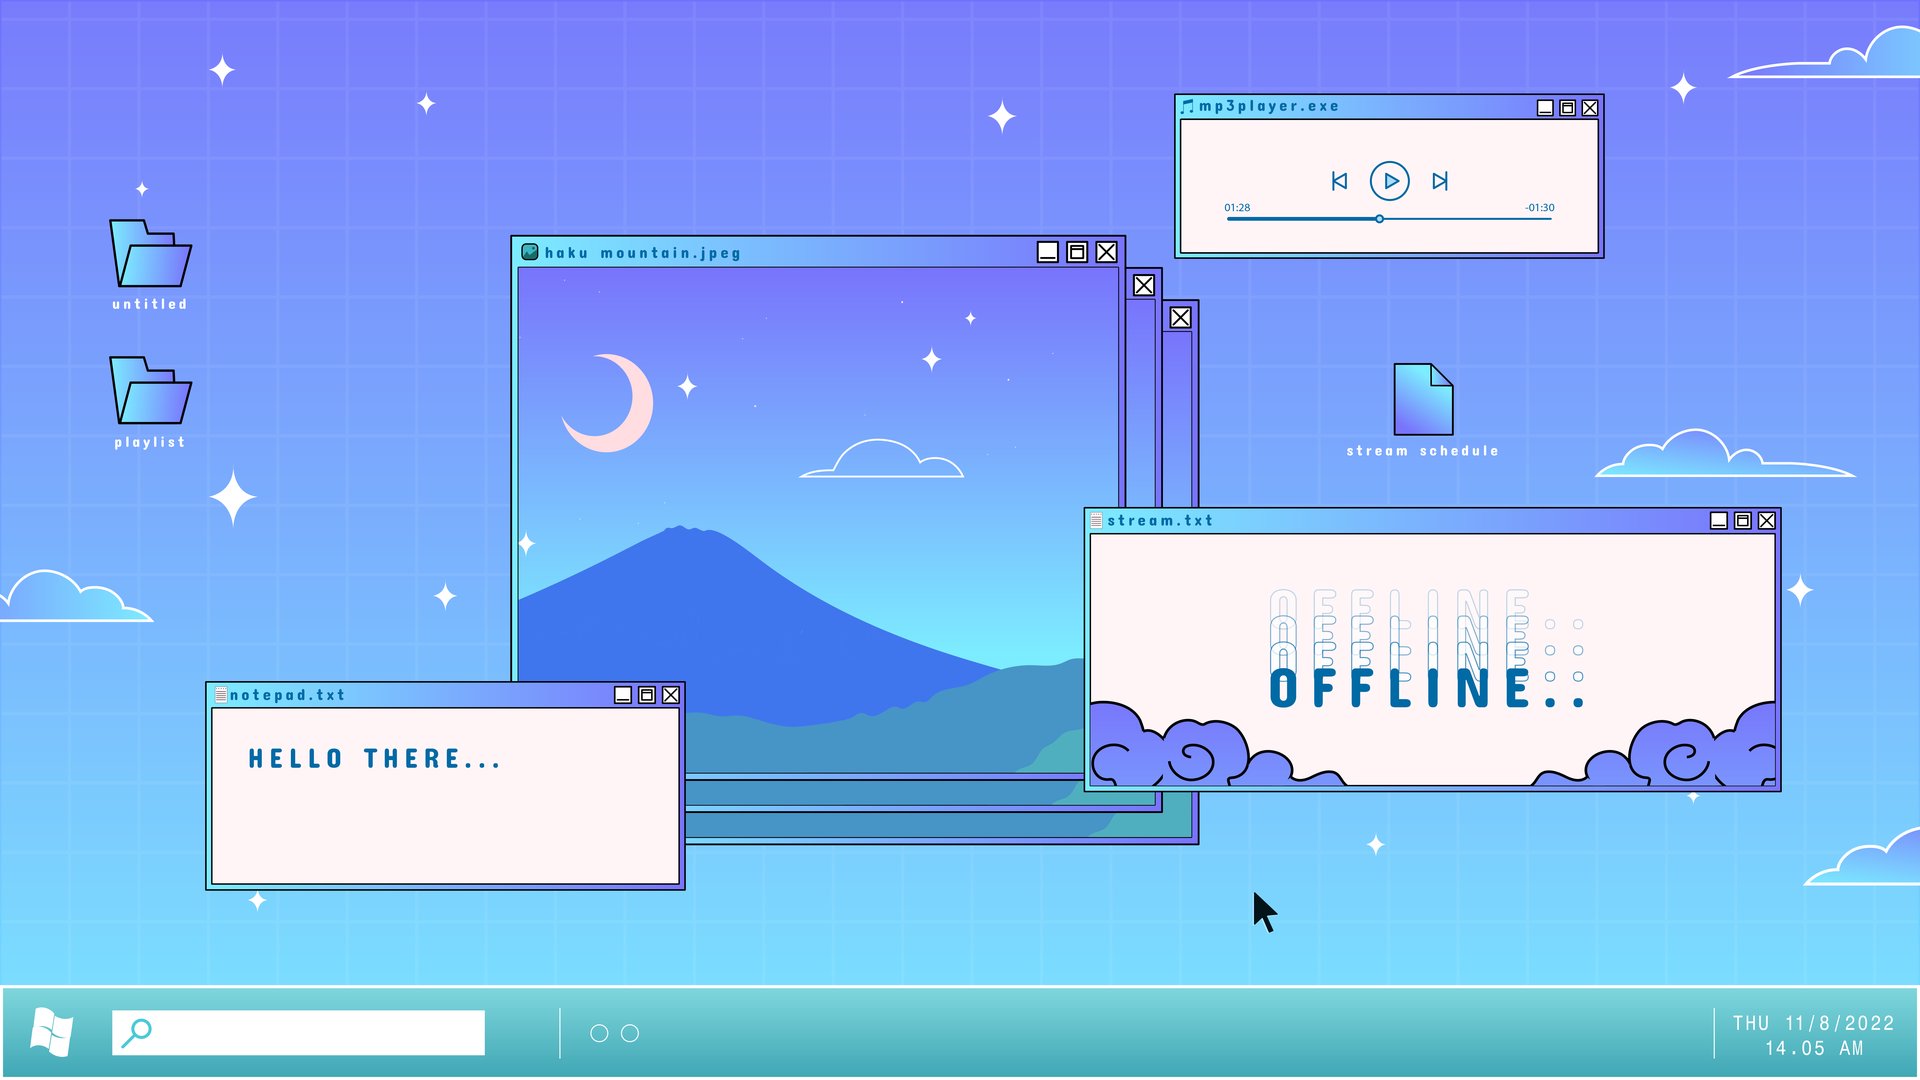Click the -01:30 remaining time label

1540,208
